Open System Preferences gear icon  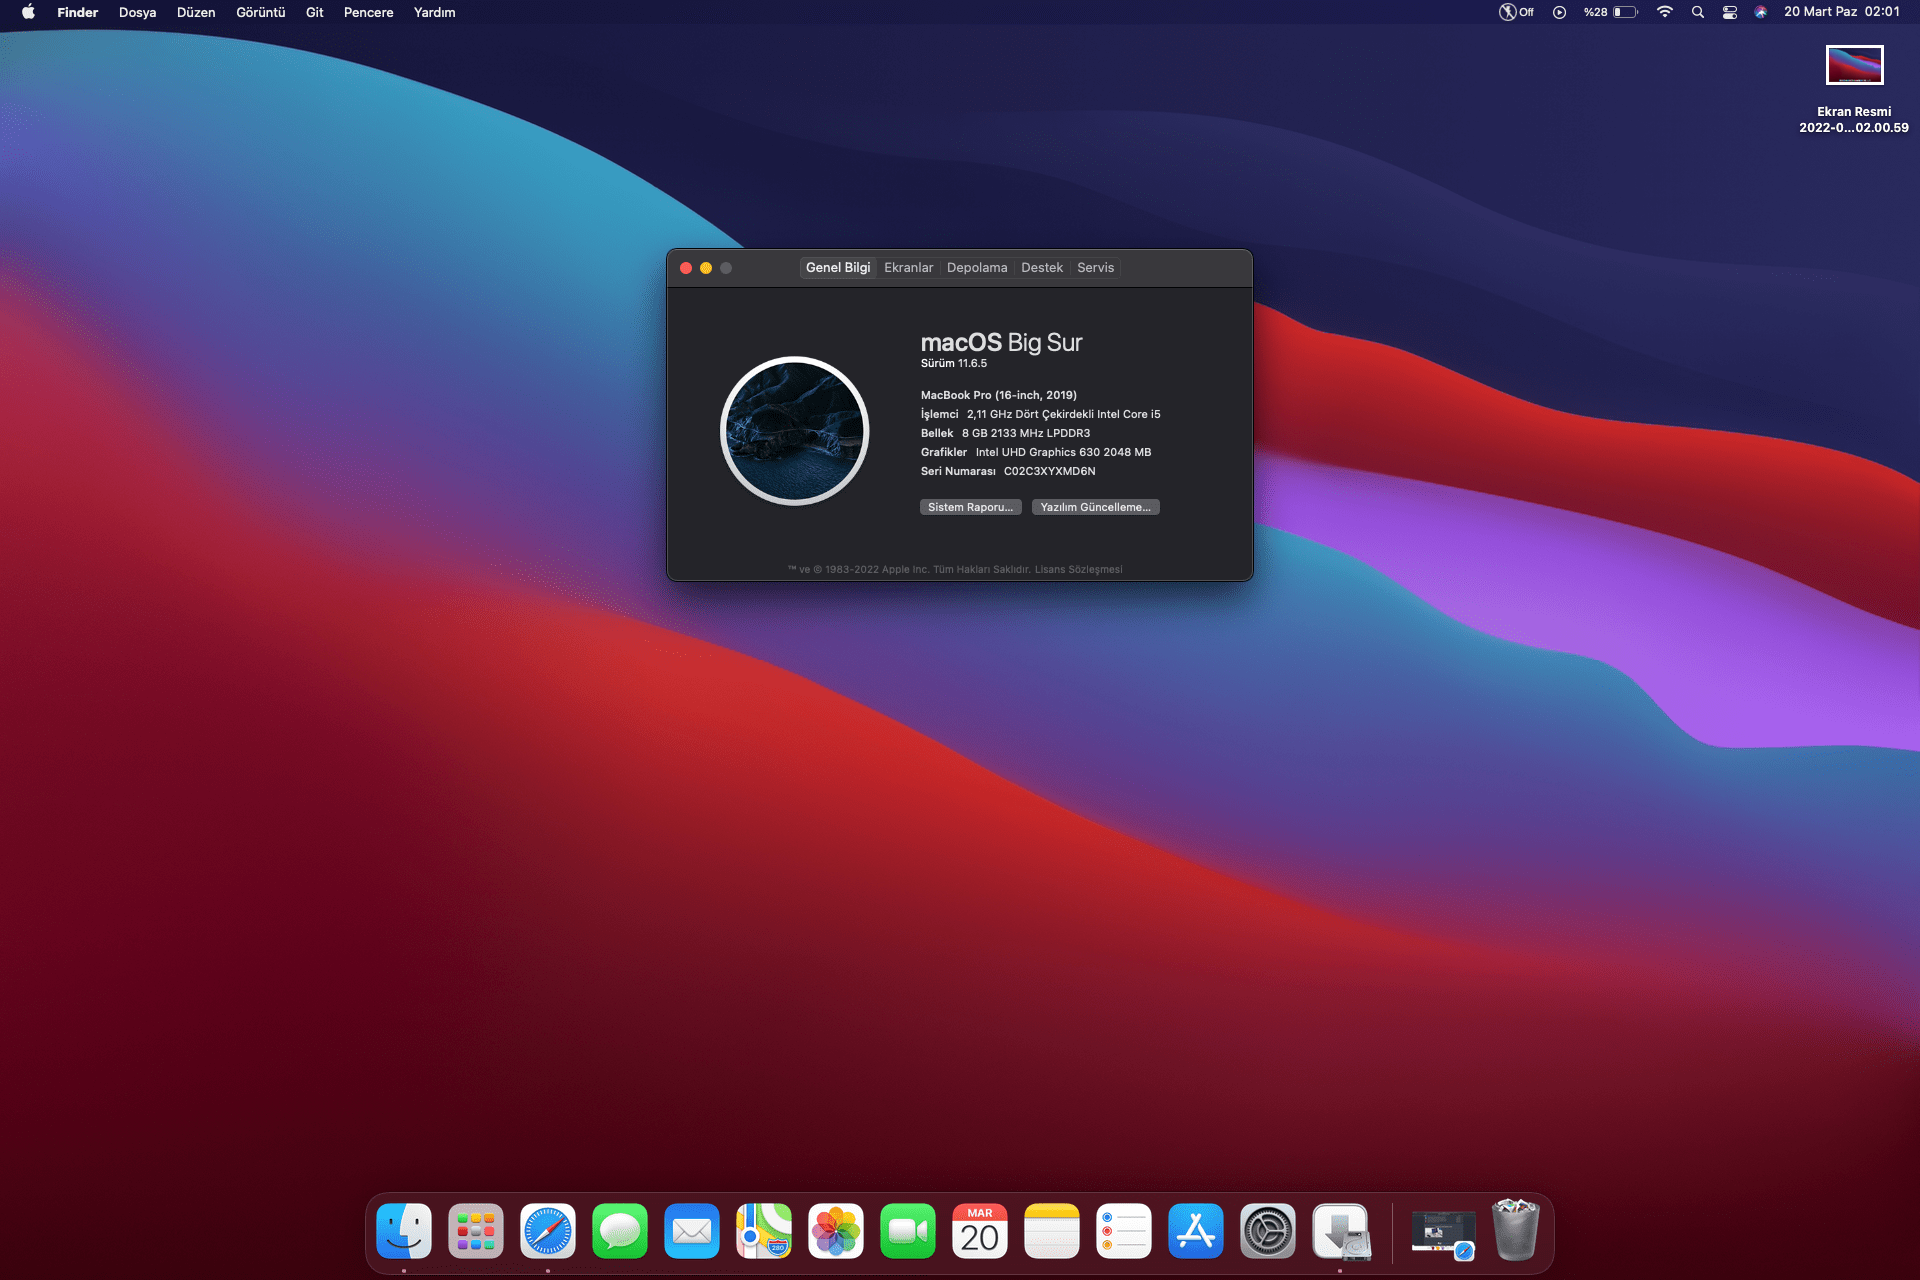[x=1268, y=1231]
